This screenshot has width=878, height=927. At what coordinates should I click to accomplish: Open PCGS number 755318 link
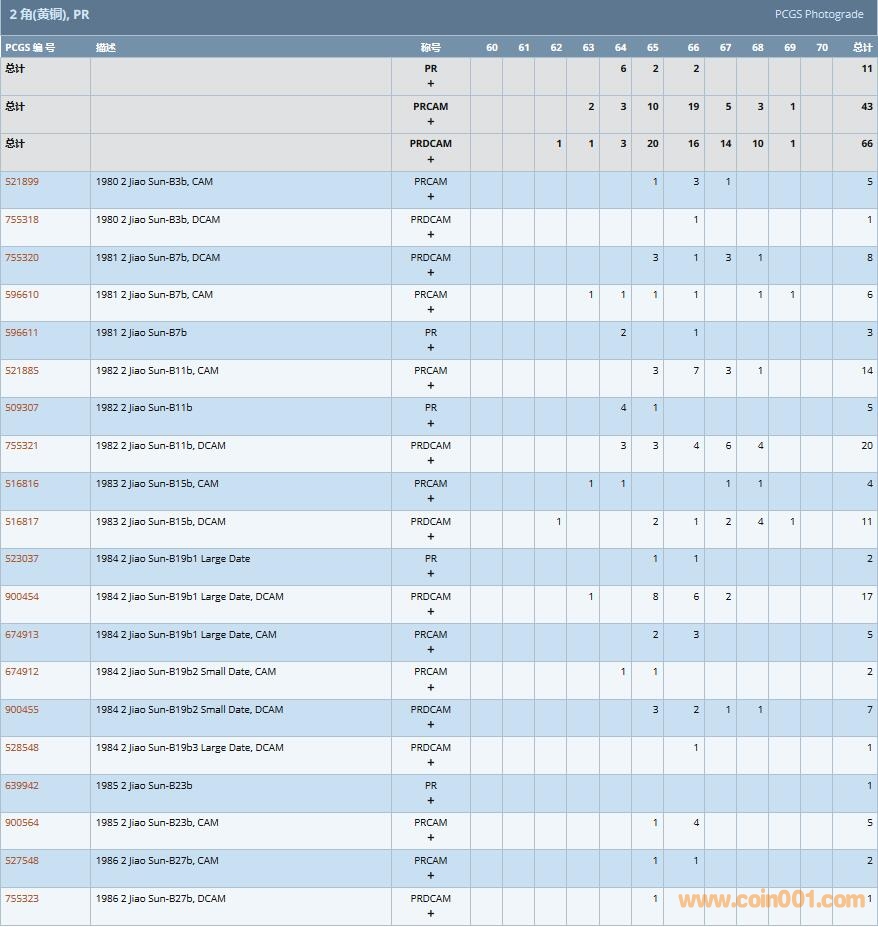pyautogui.click(x=22, y=220)
